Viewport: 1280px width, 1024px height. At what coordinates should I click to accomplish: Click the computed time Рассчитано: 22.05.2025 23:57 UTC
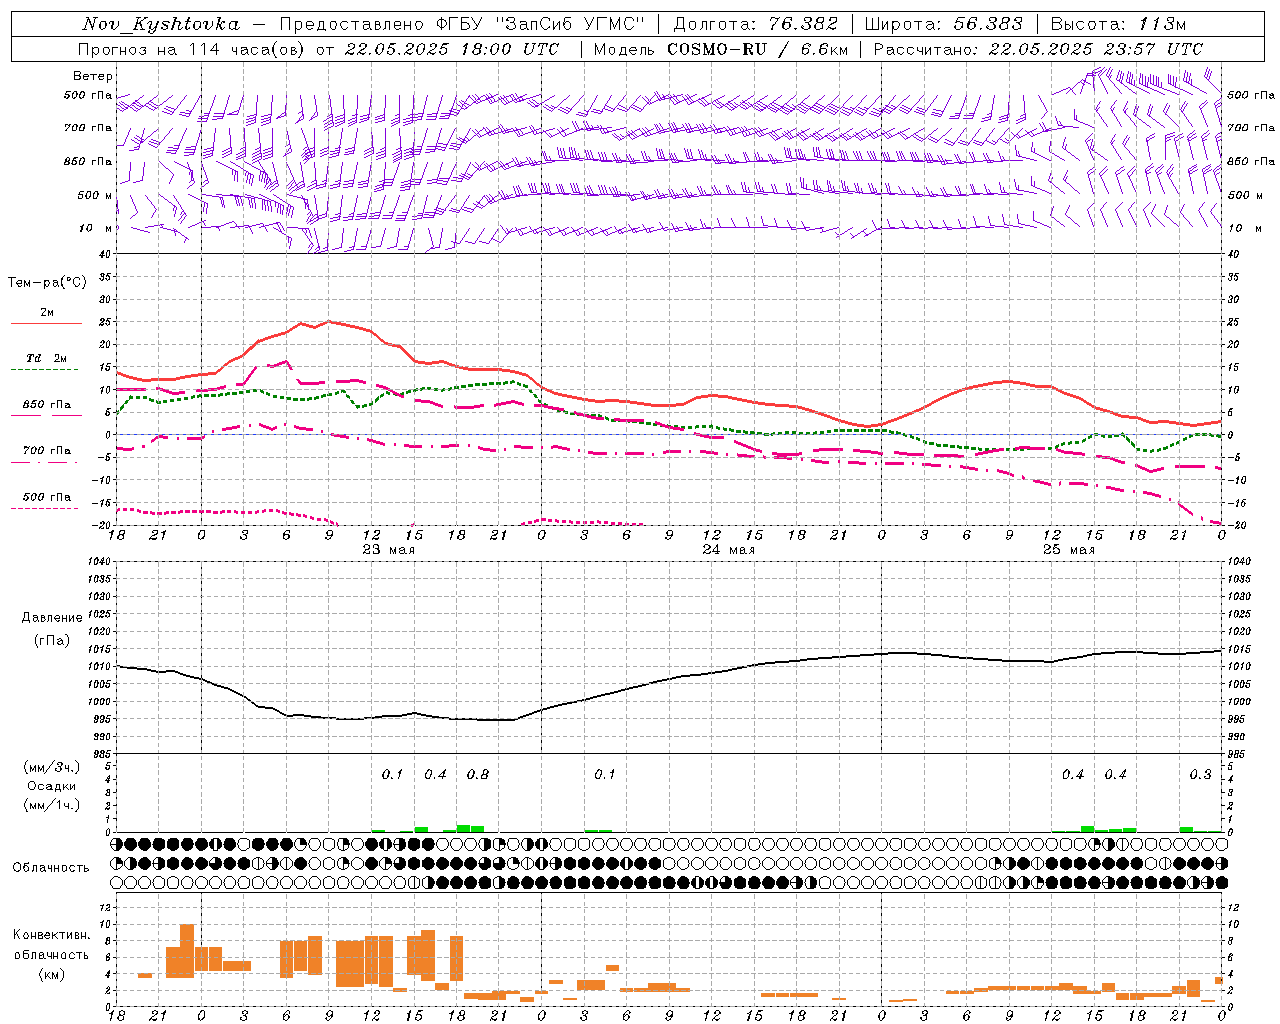(1038, 49)
